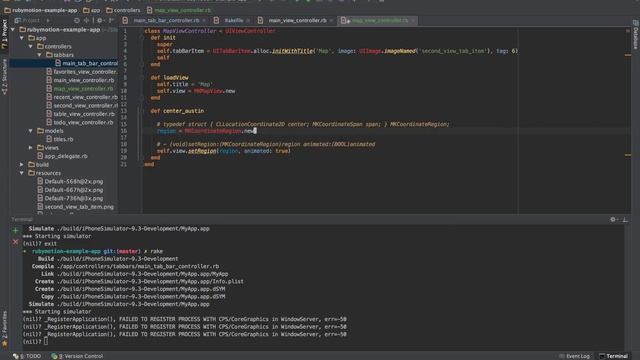
Task: Switch to the Rakefile editor tab
Action: pos(233,20)
